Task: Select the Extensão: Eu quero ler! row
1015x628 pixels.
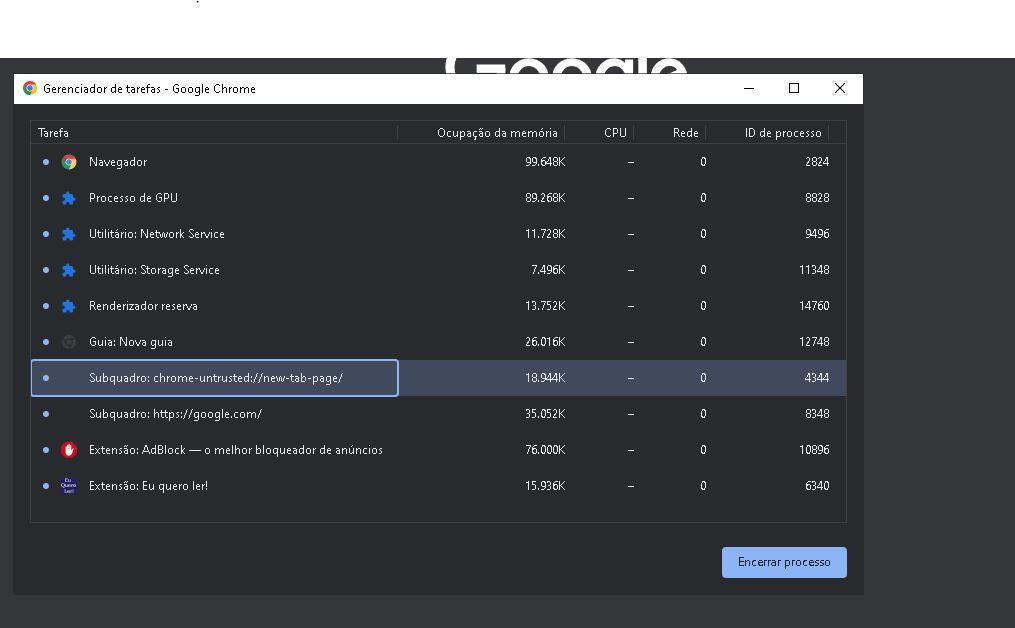Action: point(438,486)
